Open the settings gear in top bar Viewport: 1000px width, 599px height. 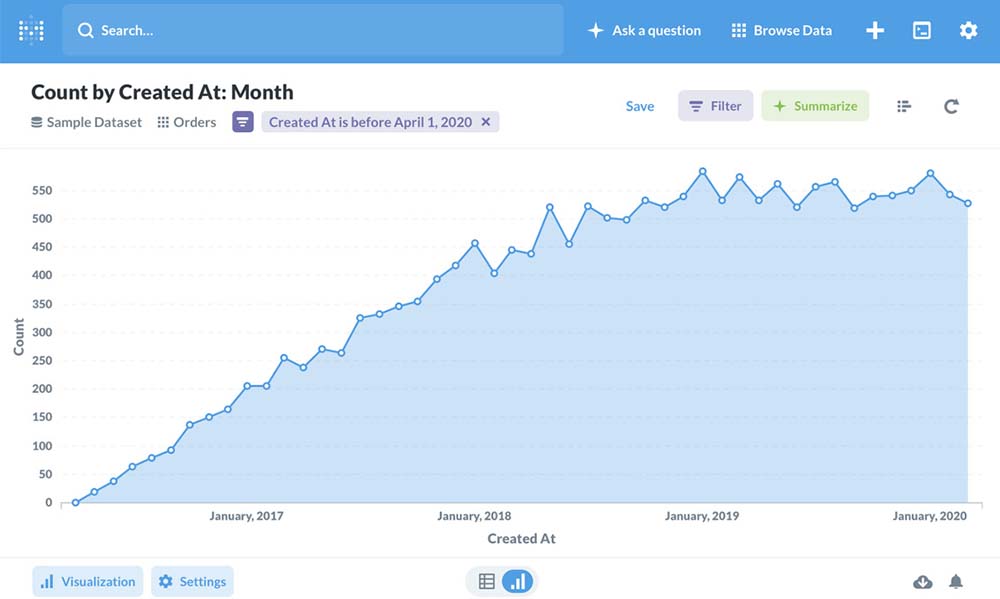968,30
